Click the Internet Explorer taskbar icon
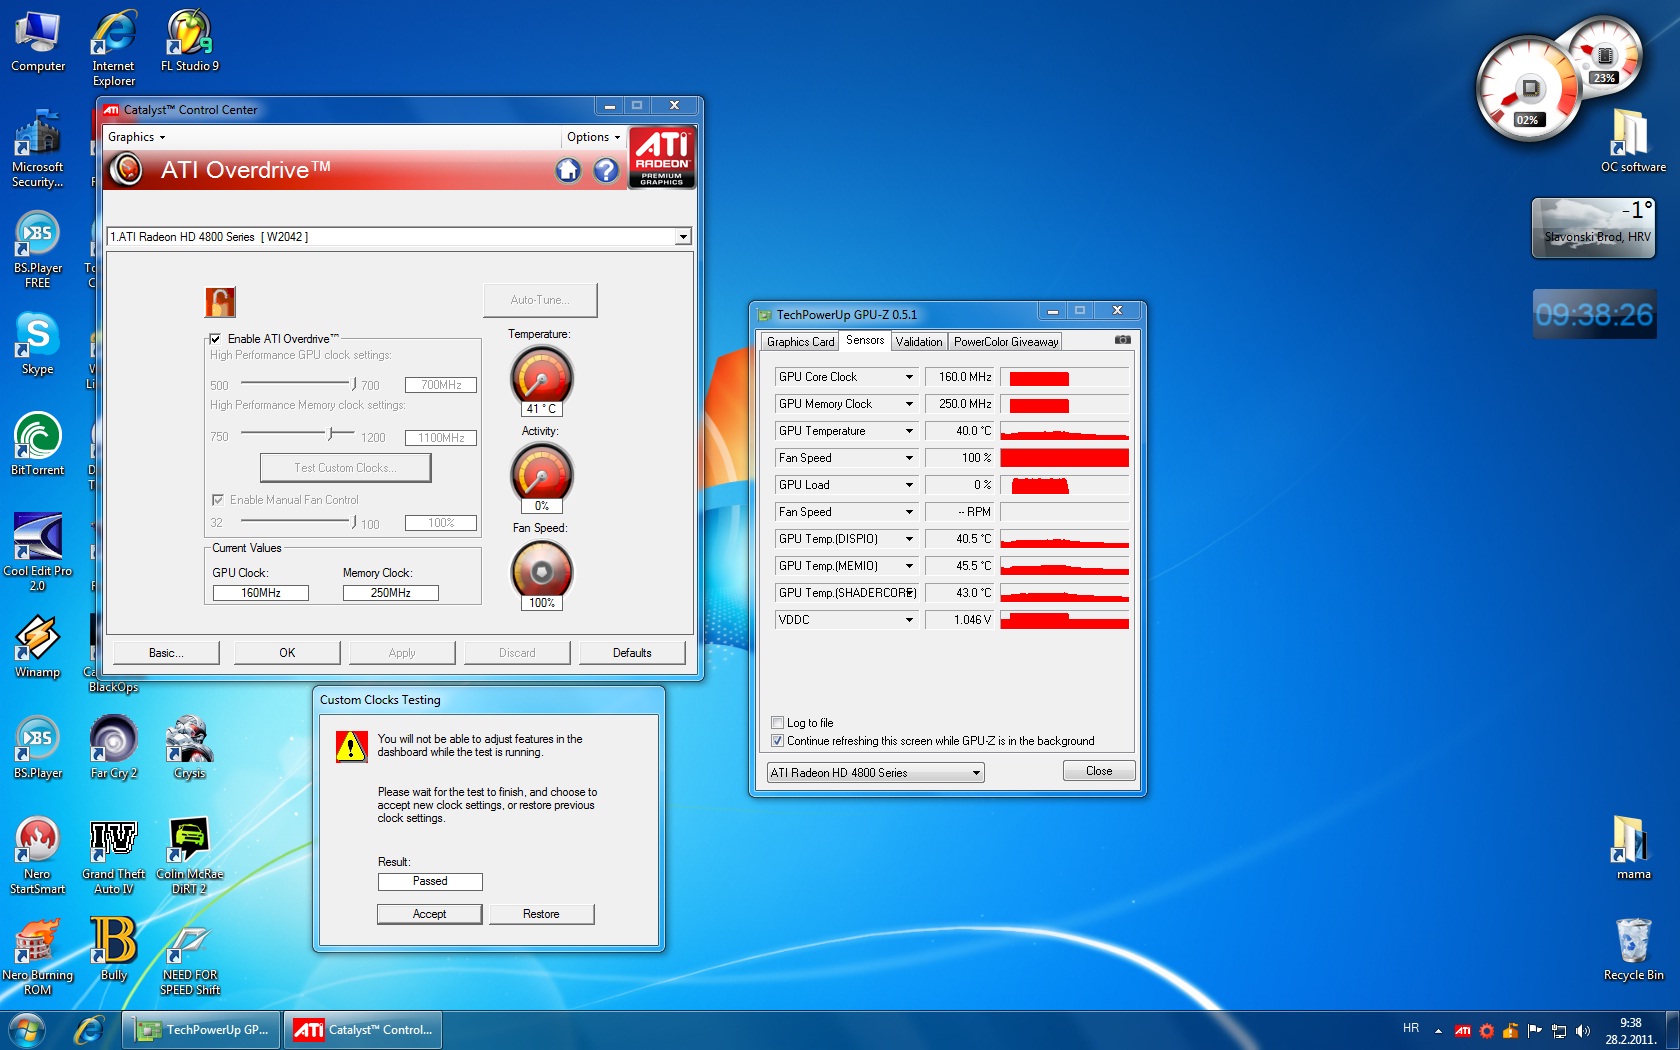 pyautogui.click(x=89, y=1029)
